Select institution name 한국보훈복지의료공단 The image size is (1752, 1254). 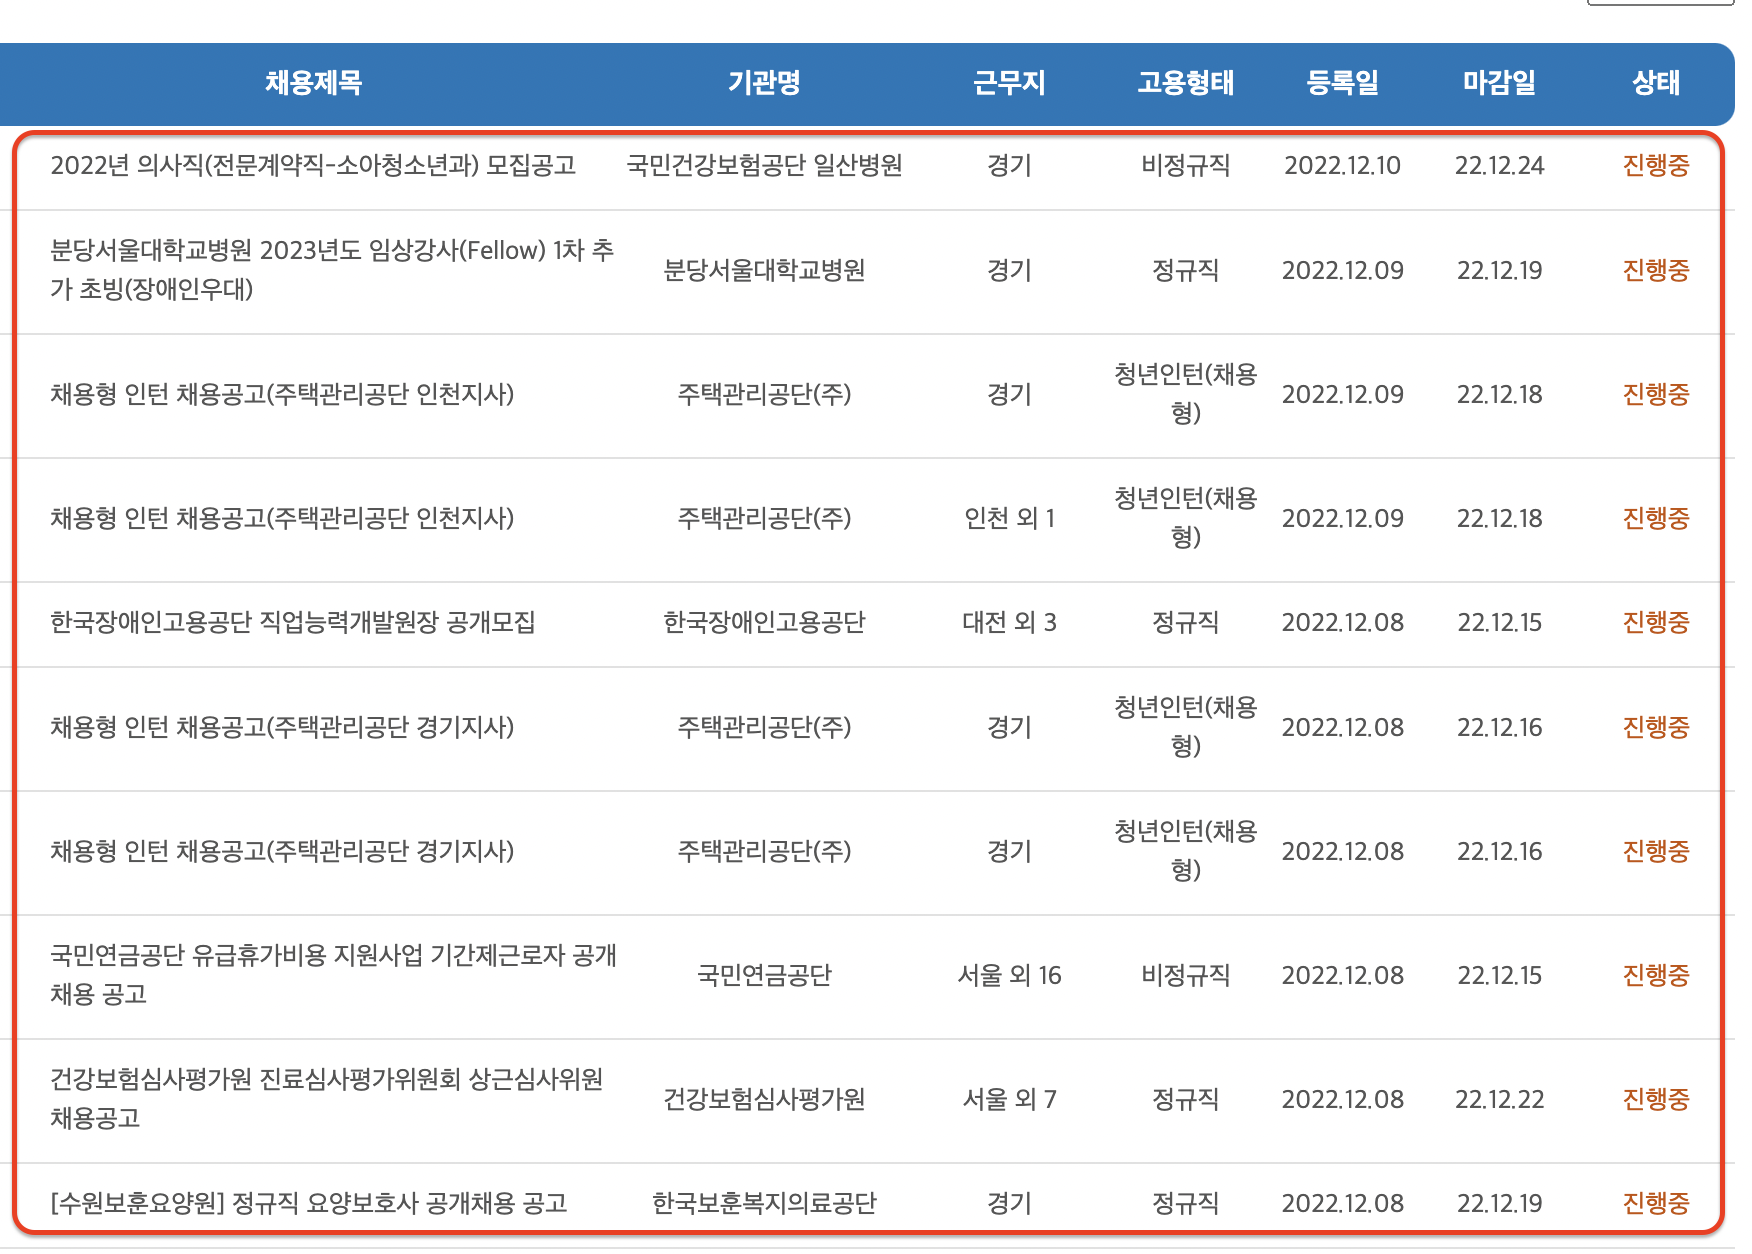[764, 1203]
